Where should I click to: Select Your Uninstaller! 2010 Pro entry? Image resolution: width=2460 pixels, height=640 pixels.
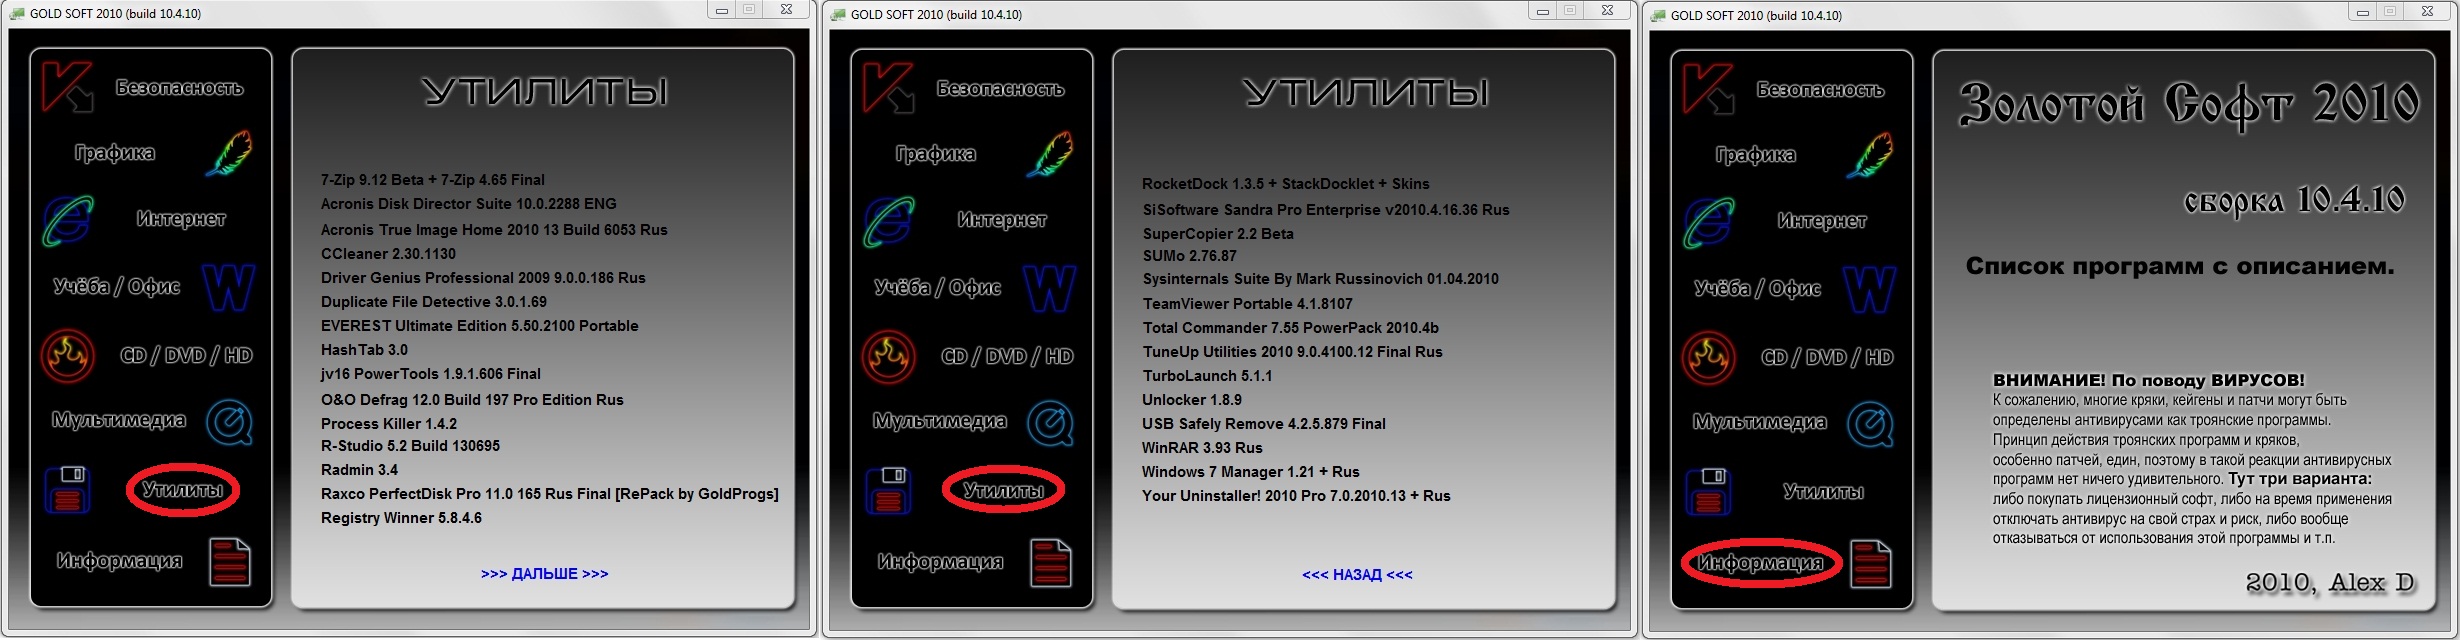(1296, 496)
